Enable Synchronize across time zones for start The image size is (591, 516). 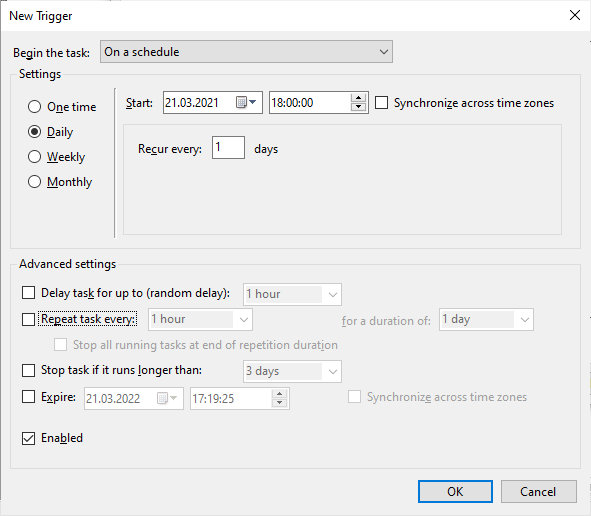381,103
